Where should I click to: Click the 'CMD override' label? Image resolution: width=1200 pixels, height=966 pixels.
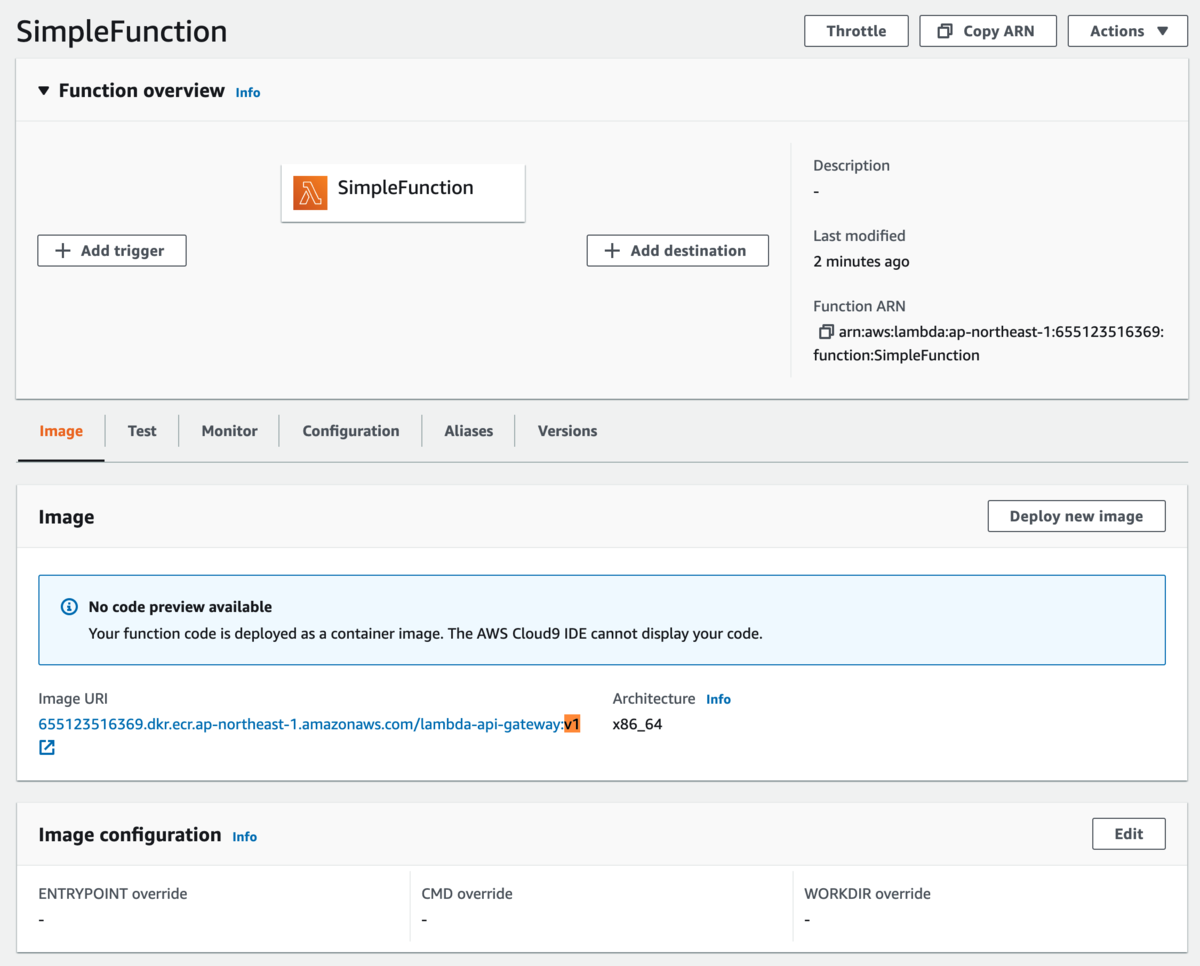click(467, 894)
